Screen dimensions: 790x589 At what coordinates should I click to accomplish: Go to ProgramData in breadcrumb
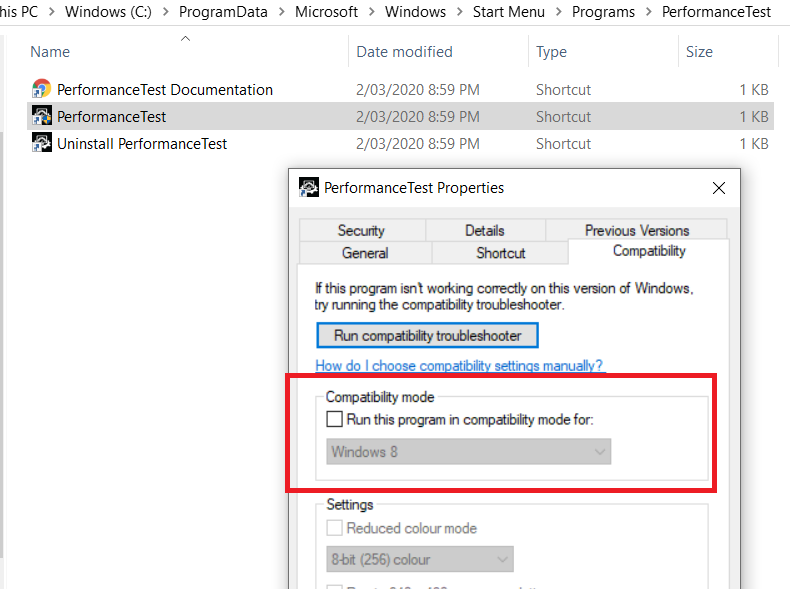coord(223,12)
